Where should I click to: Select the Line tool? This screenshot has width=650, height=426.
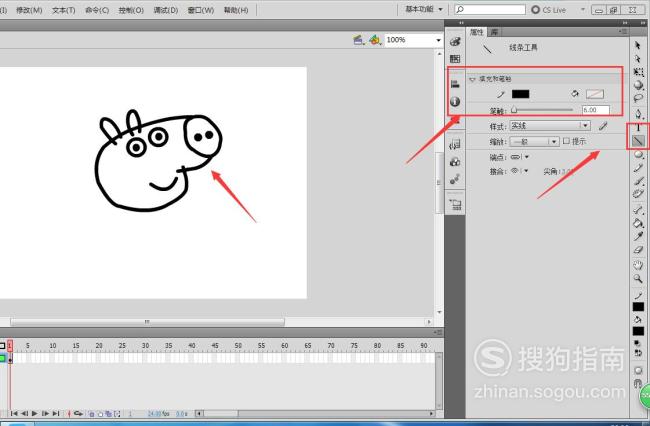638,141
